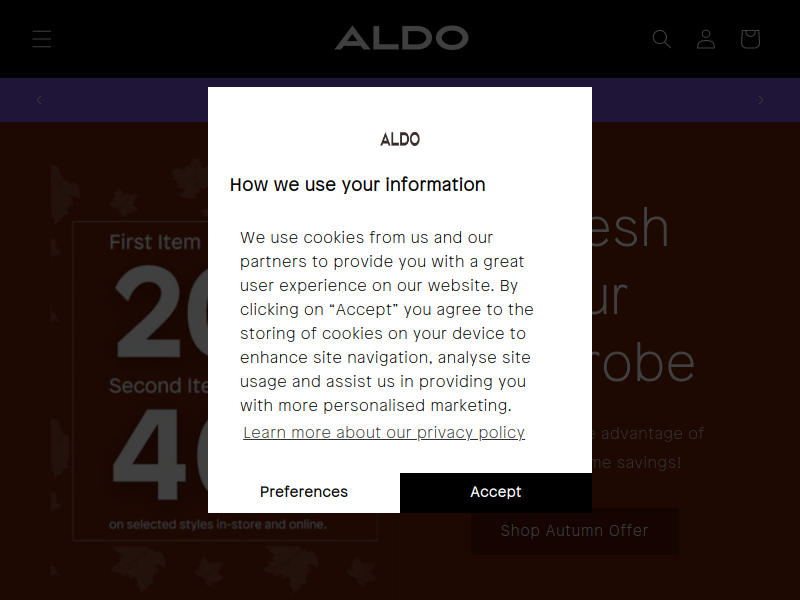This screenshot has width=800, height=600.
Task: Show previous announcement with left chevron
Action: click(x=39, y=100)
